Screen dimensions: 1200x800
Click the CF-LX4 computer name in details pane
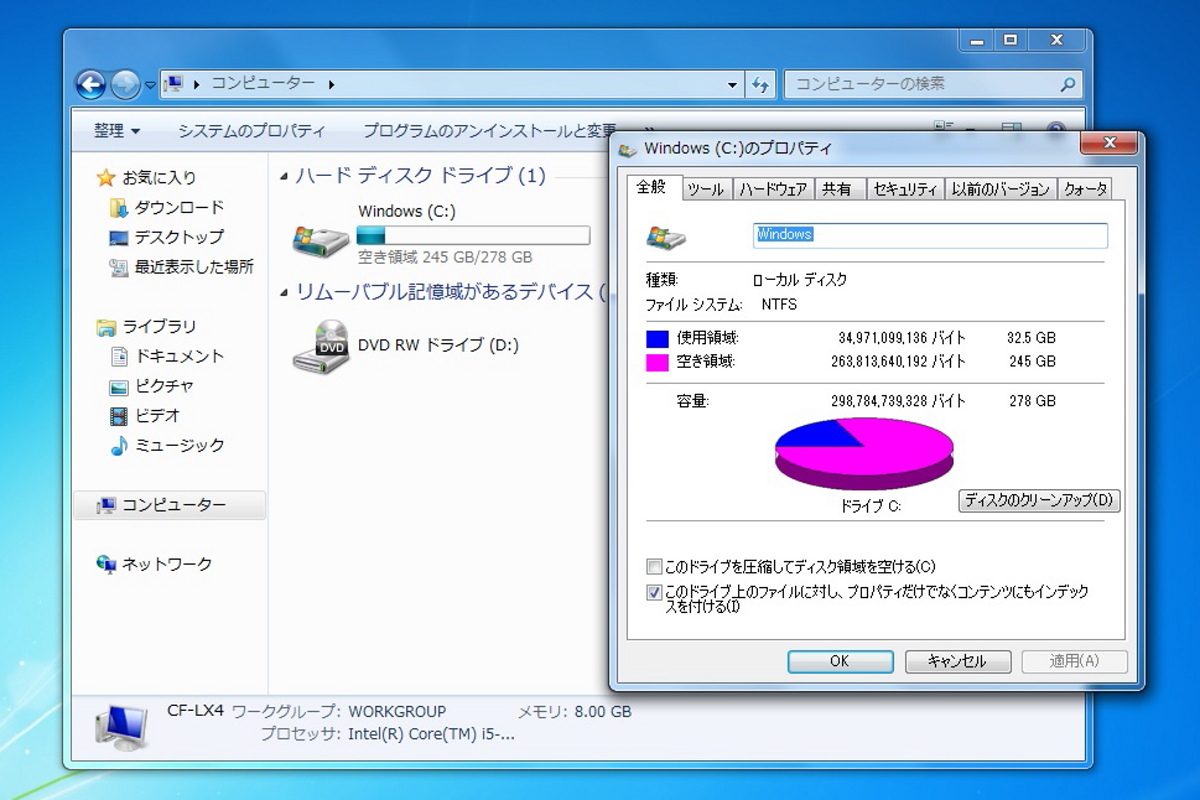pos(195,712)
